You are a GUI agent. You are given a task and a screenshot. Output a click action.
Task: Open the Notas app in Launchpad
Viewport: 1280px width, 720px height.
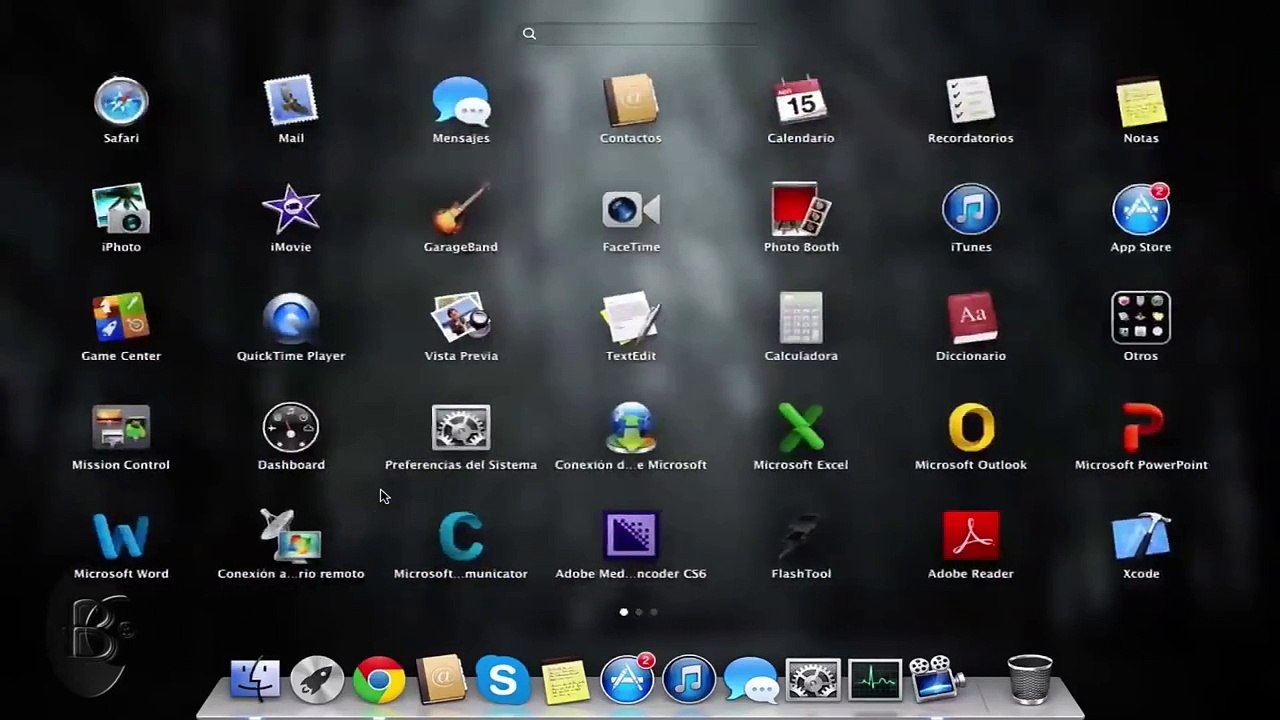[x=1141, y=102]
